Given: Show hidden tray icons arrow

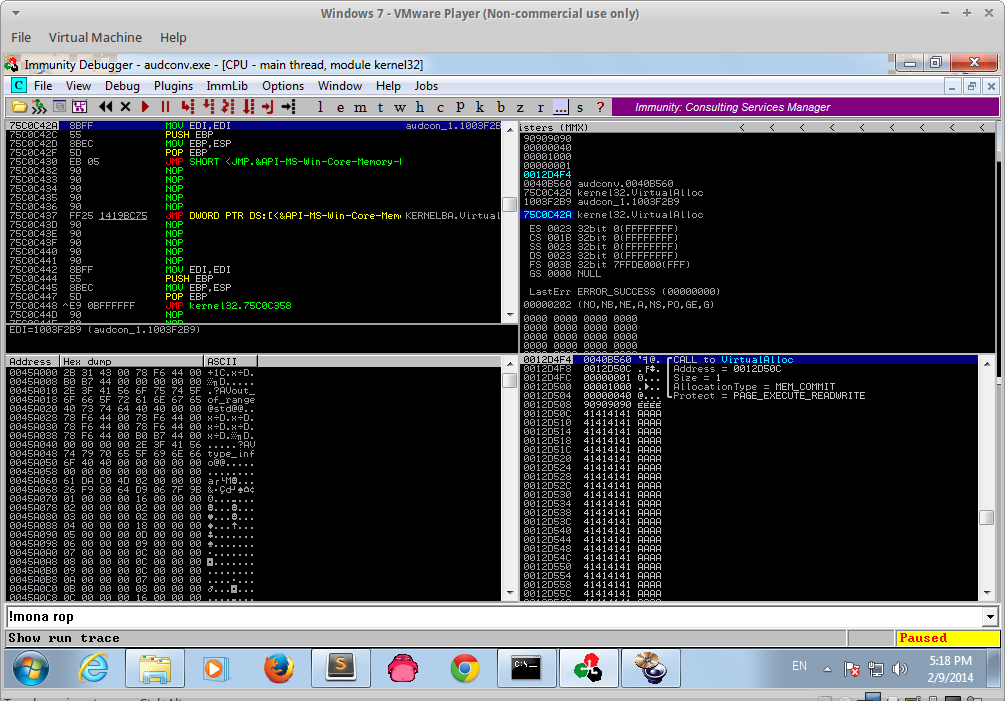Looking at the screenshot, I should tap(827, 669).
